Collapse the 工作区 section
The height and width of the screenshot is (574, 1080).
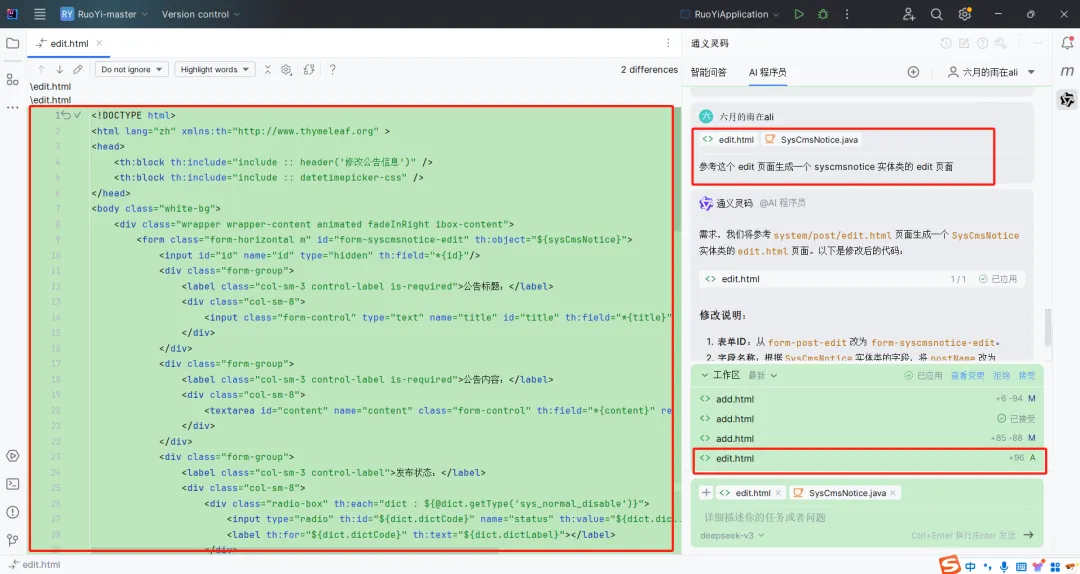705,376
